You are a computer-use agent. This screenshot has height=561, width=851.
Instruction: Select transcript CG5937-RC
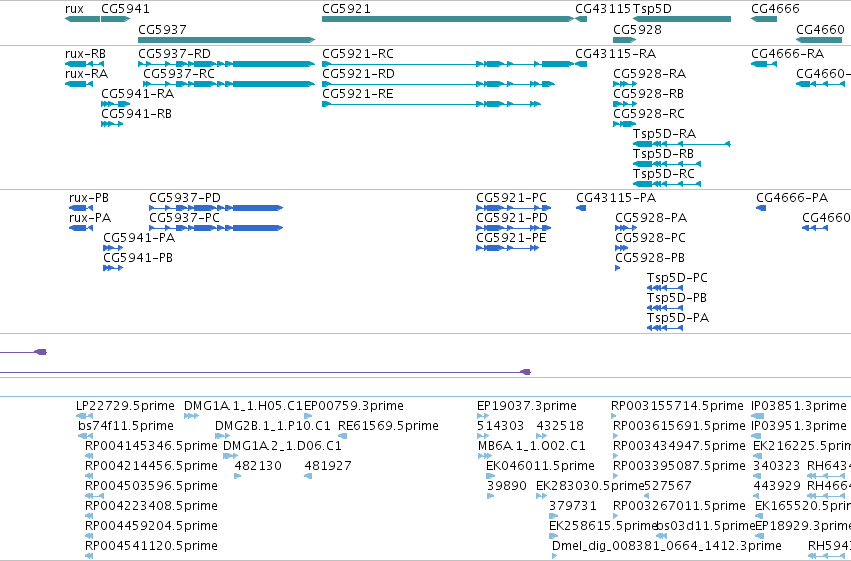tap(229, 84)
